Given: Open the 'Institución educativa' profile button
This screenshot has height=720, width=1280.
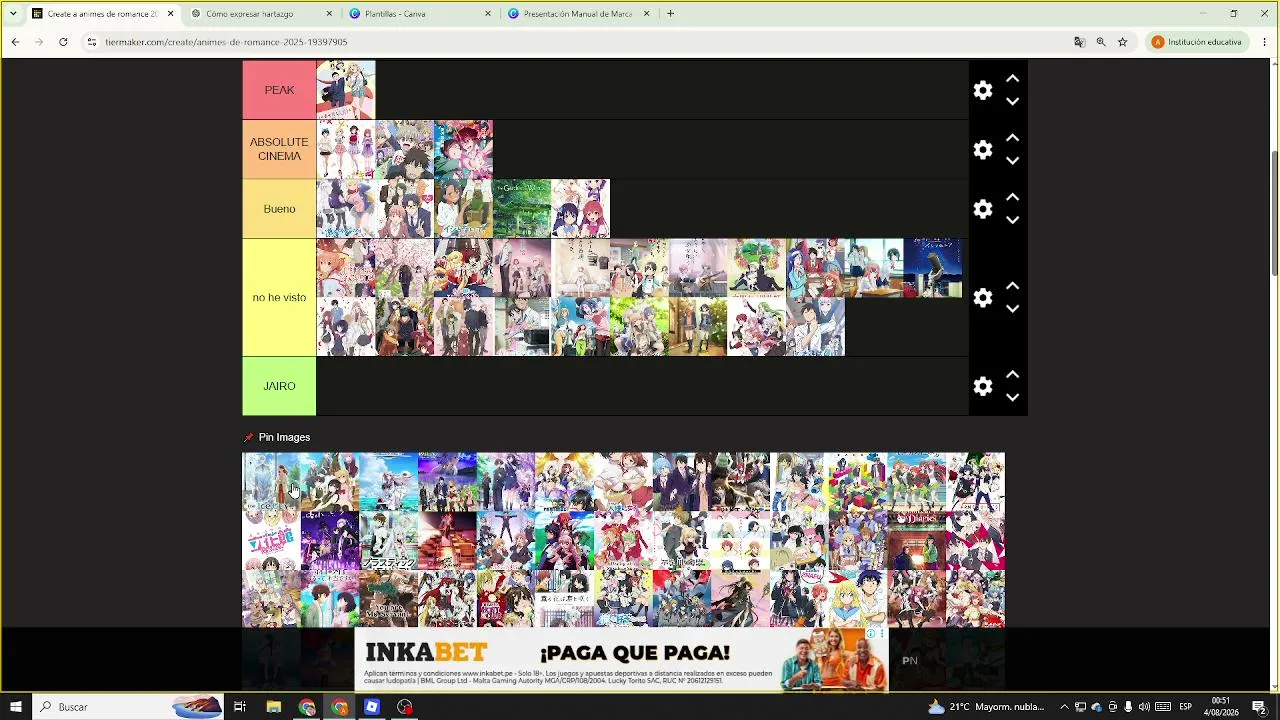Looking at the screenshot, I should (1196, 42).
